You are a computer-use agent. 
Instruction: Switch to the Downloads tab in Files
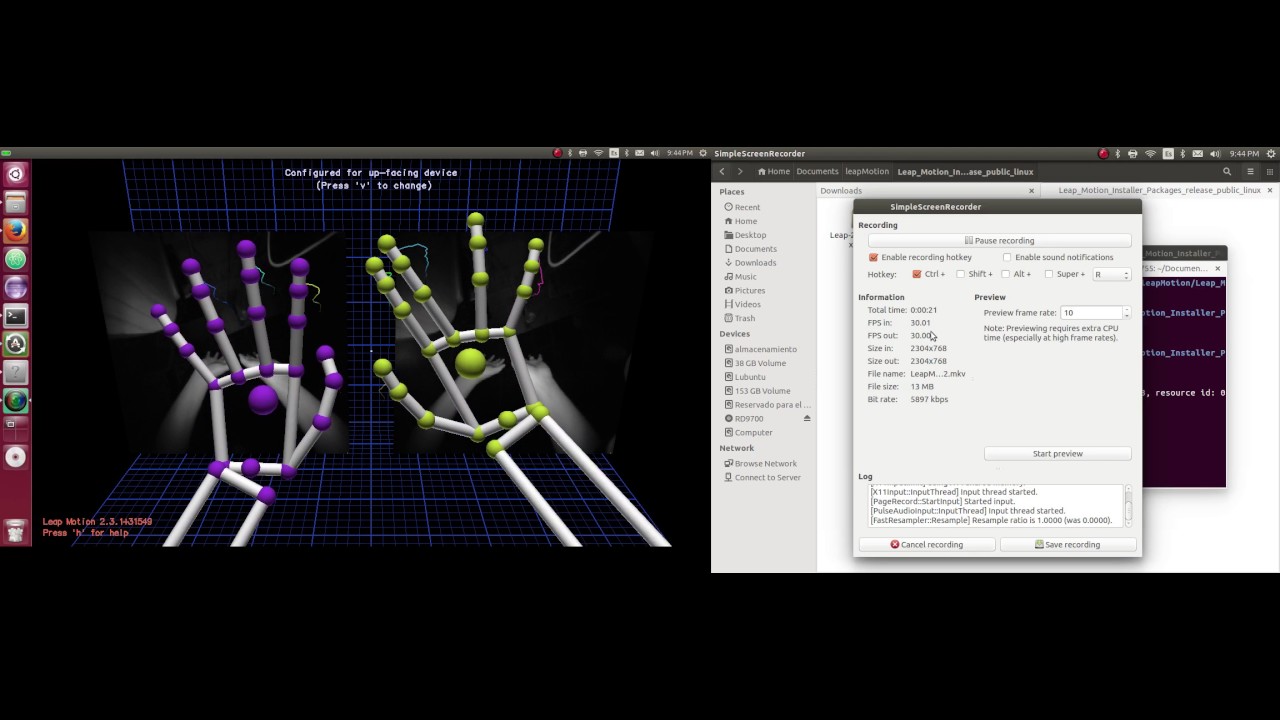pyautogui.click(x=928, y=190)
